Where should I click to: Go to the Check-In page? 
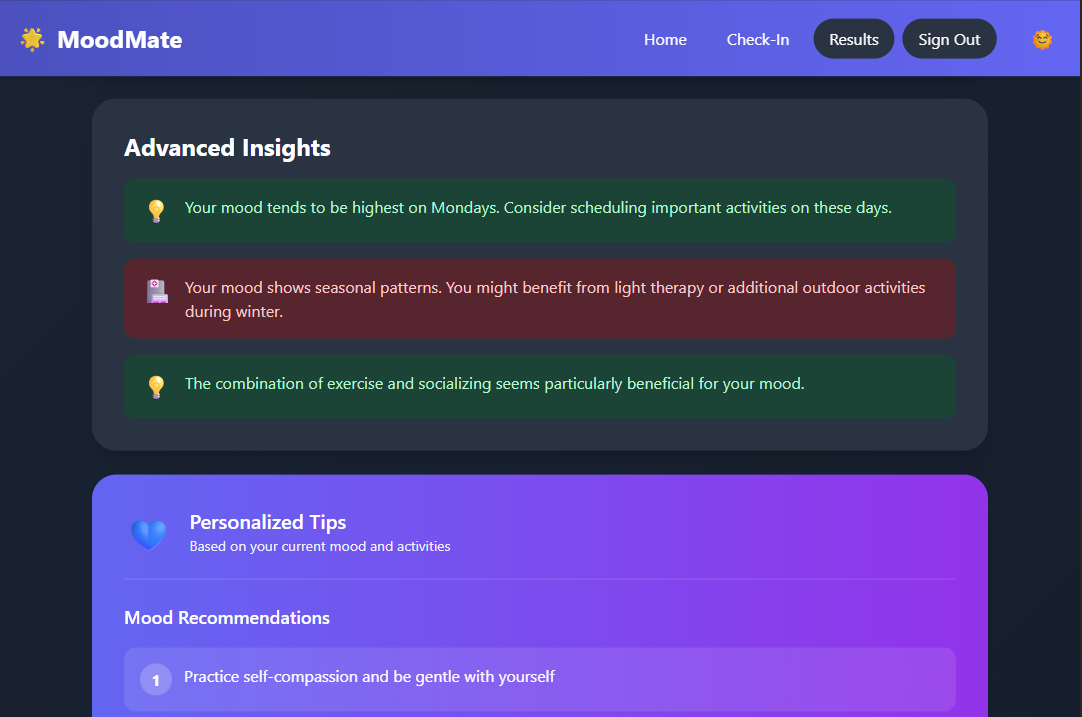(x=758, y=39)
